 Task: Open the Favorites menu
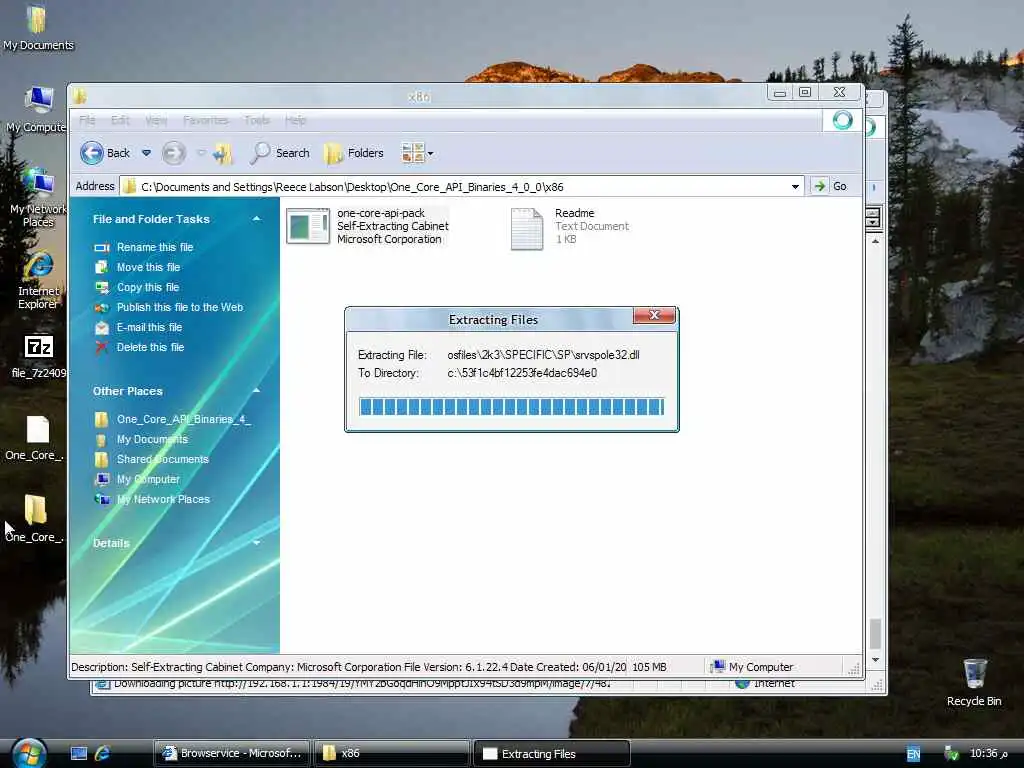point(206,120)
